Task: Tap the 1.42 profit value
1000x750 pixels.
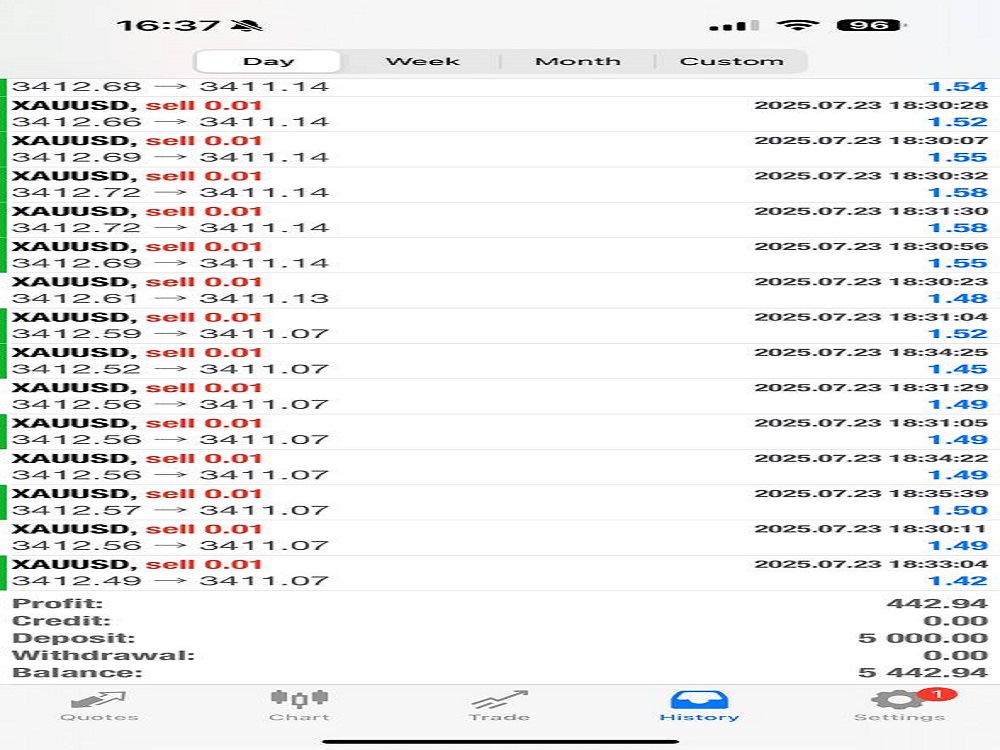Action: pyautogui.click(x=957, y=581)
